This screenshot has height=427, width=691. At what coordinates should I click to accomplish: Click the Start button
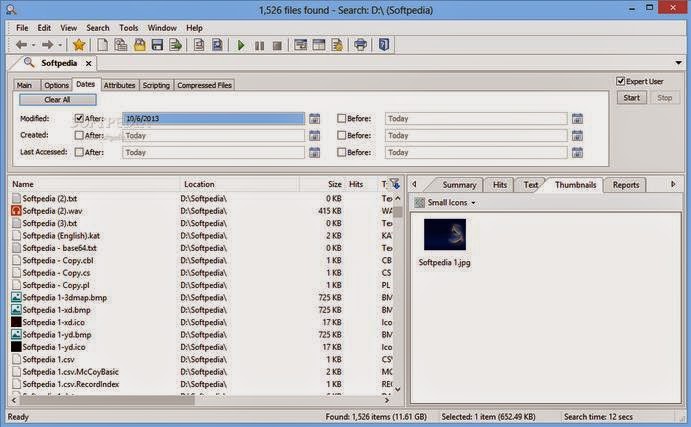click(632, 98)
